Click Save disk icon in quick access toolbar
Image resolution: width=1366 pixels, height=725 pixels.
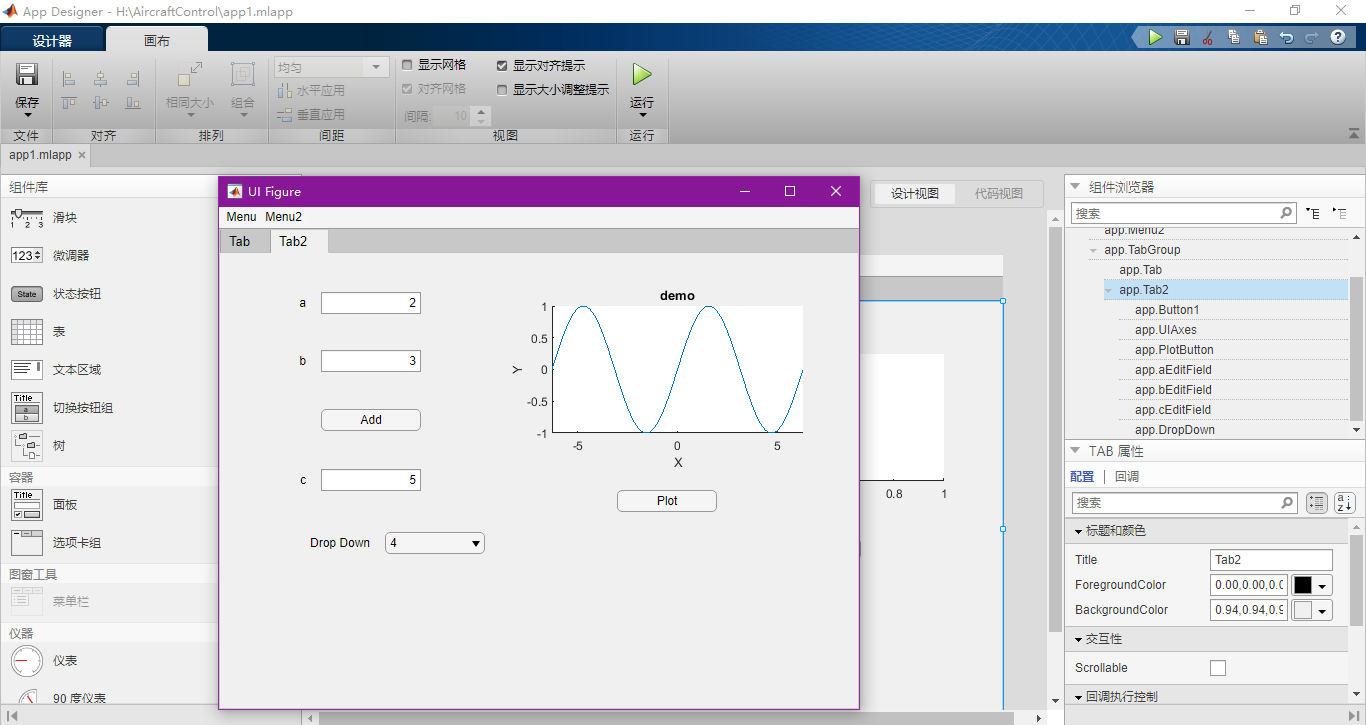(x=1181, y=38)
